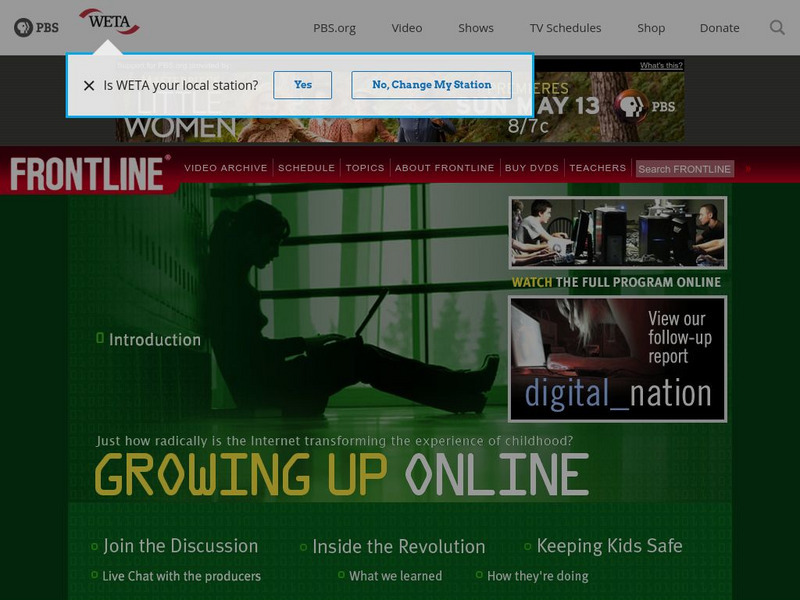Viewport: 800px width, 600px height.
Task: Dismiss the local station prompt with X
Action: [x=89, y=85]
